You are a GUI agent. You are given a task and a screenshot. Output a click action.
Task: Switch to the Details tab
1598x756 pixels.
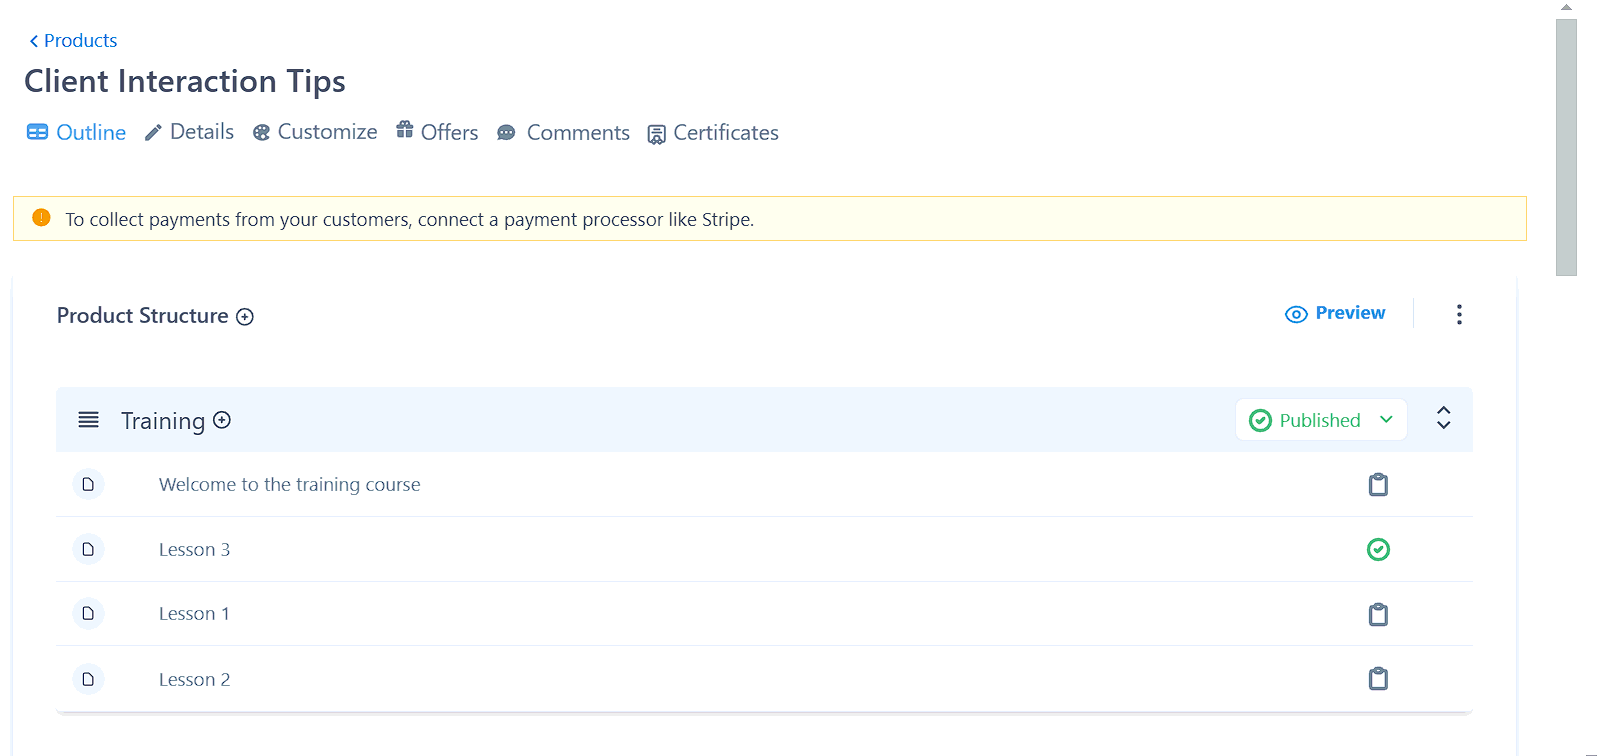coord(189,132)
